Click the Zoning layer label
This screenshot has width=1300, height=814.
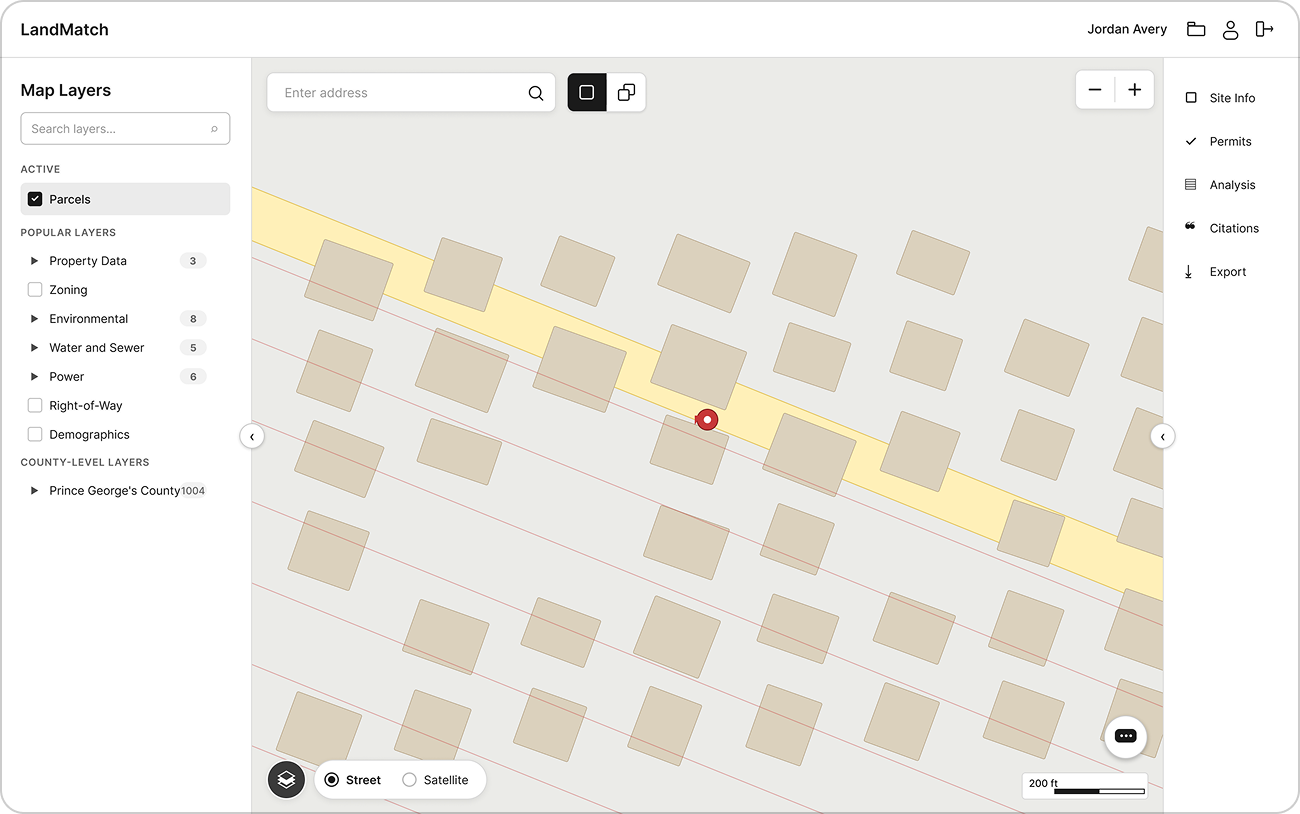point(68,290)
